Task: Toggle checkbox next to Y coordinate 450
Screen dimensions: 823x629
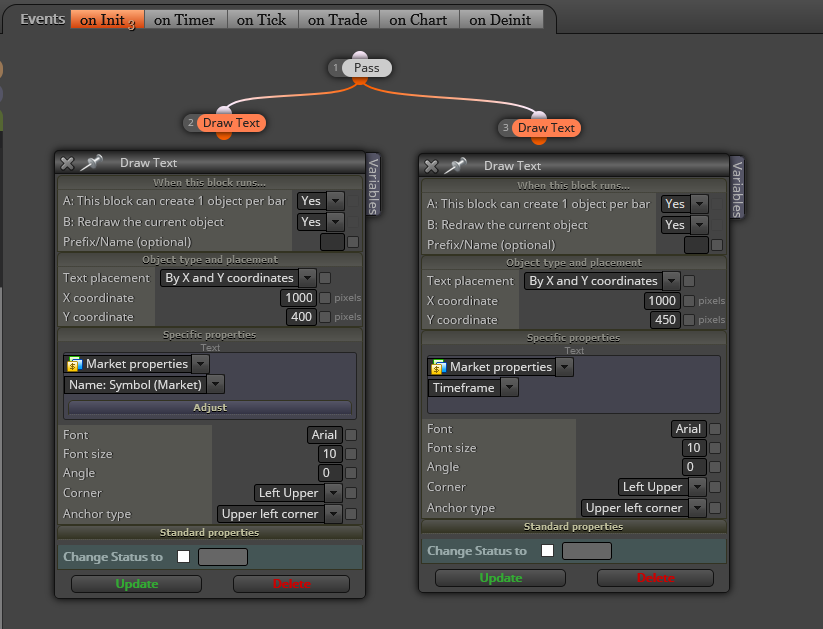Action: coord(689,320)
